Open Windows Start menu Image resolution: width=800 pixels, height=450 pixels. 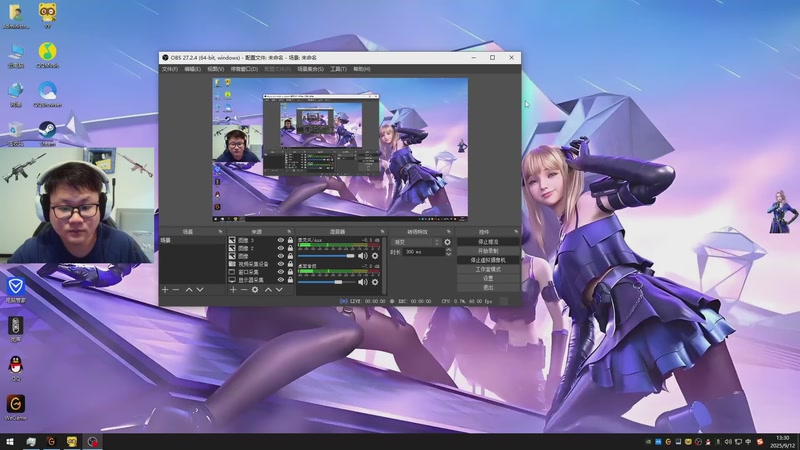10,441
